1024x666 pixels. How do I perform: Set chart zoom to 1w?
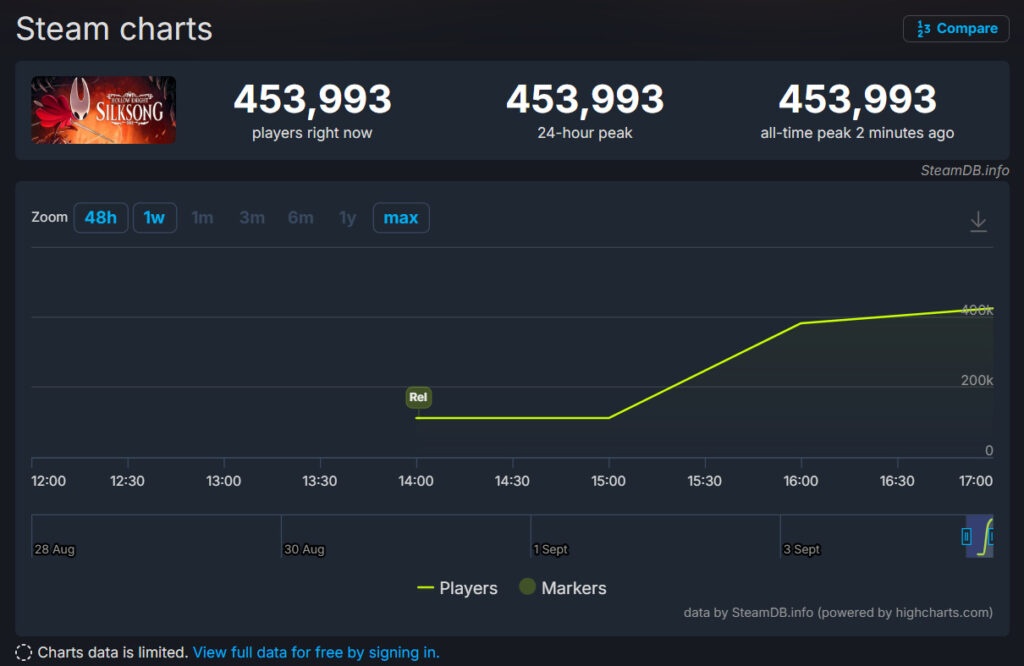coord(154,218)
